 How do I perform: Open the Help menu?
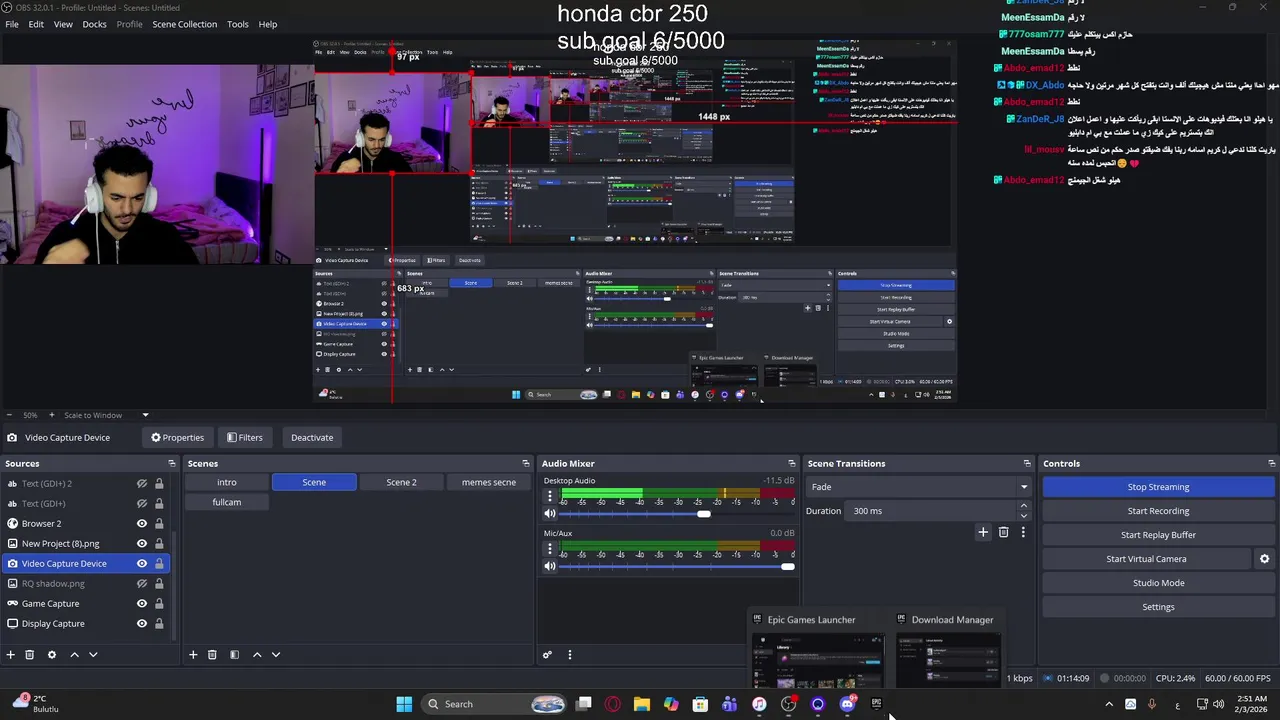[268, 24]
